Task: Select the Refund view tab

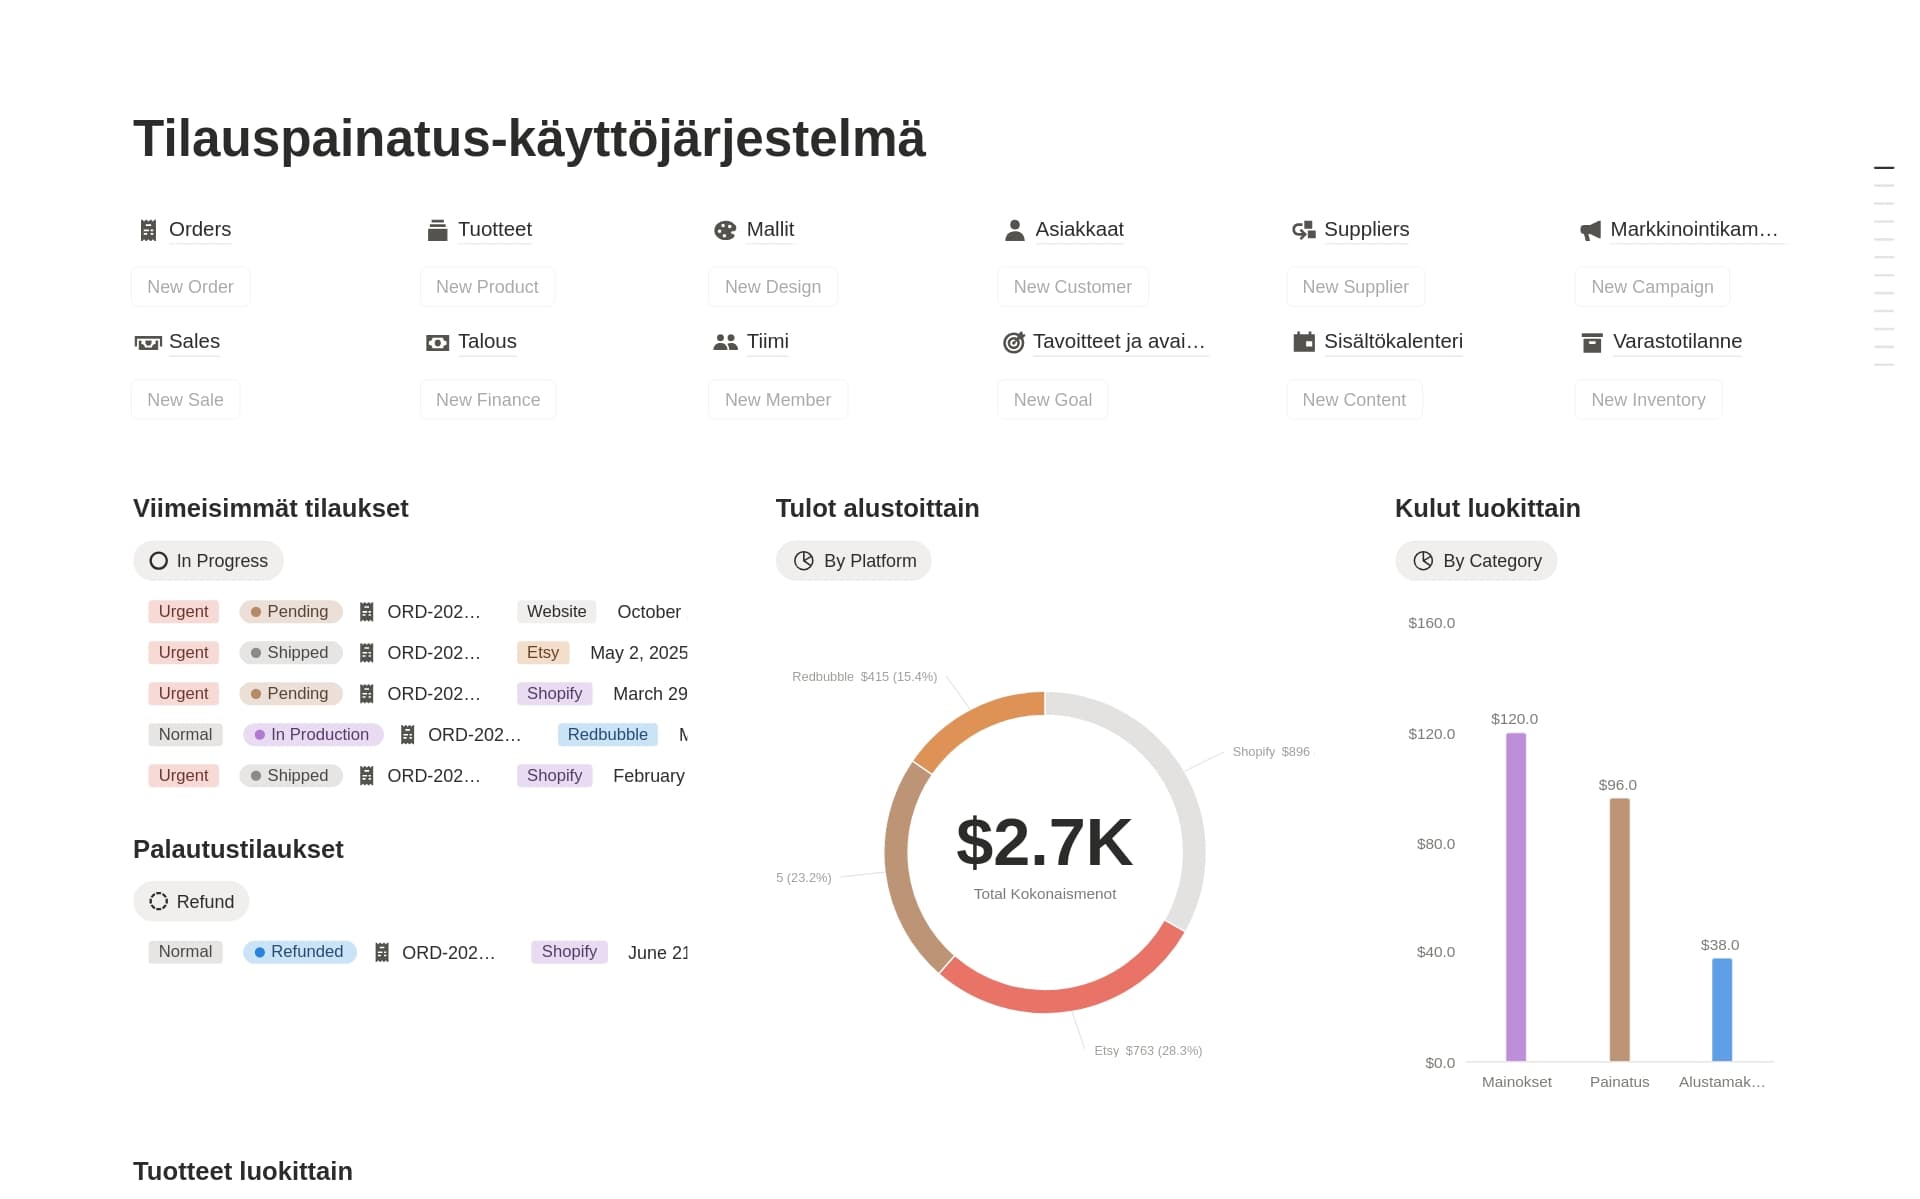Action: (191, 902)
